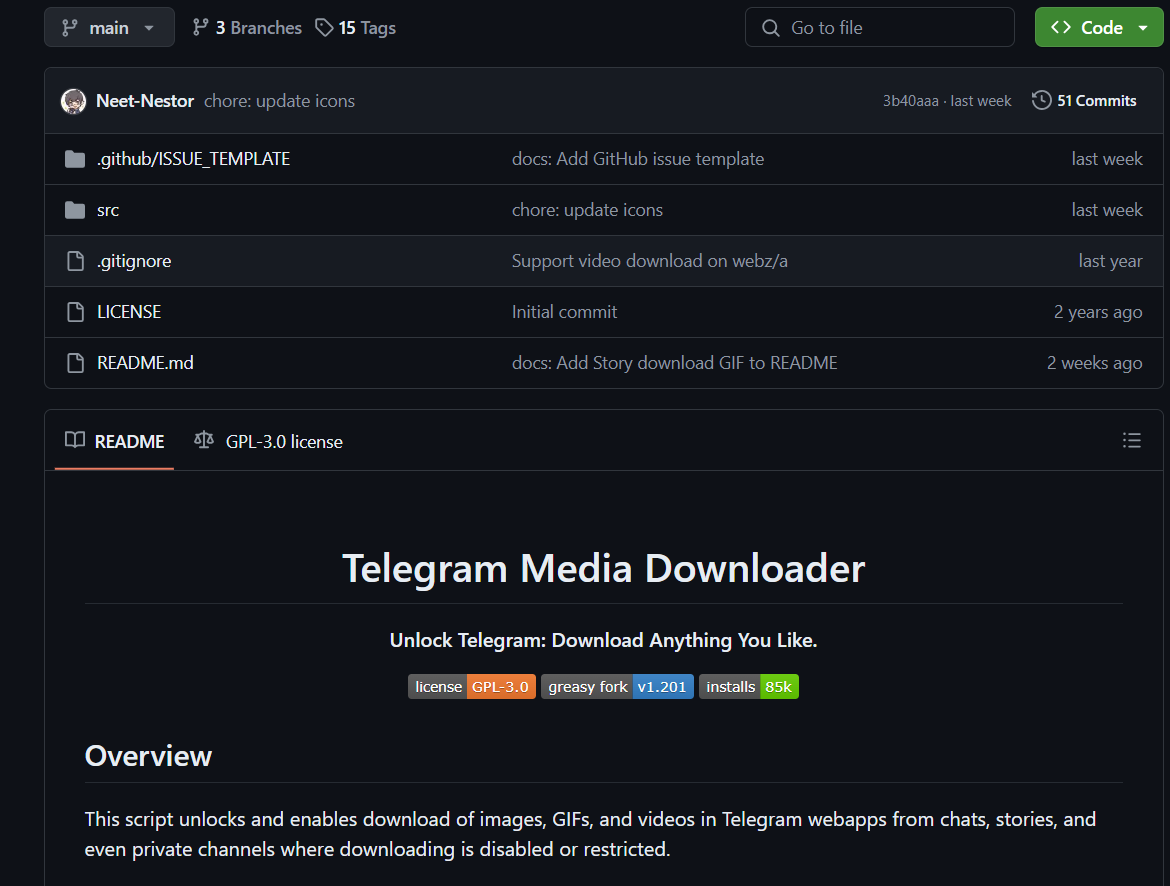
Task: Open the commit history via clock icon
Action: point(1041,100)
